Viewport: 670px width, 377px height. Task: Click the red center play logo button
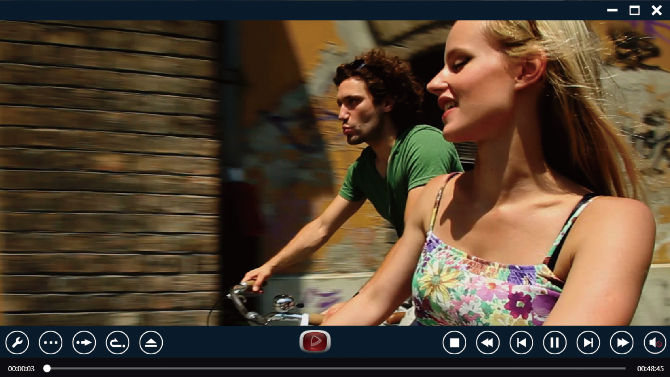coord(315,342)
